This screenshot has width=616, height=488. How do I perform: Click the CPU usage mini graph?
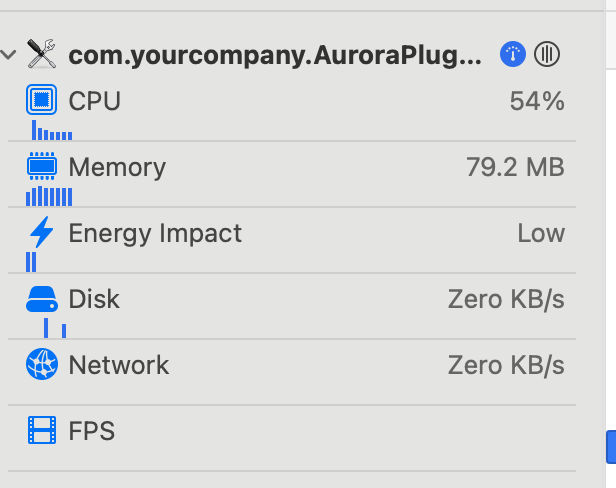51,131
